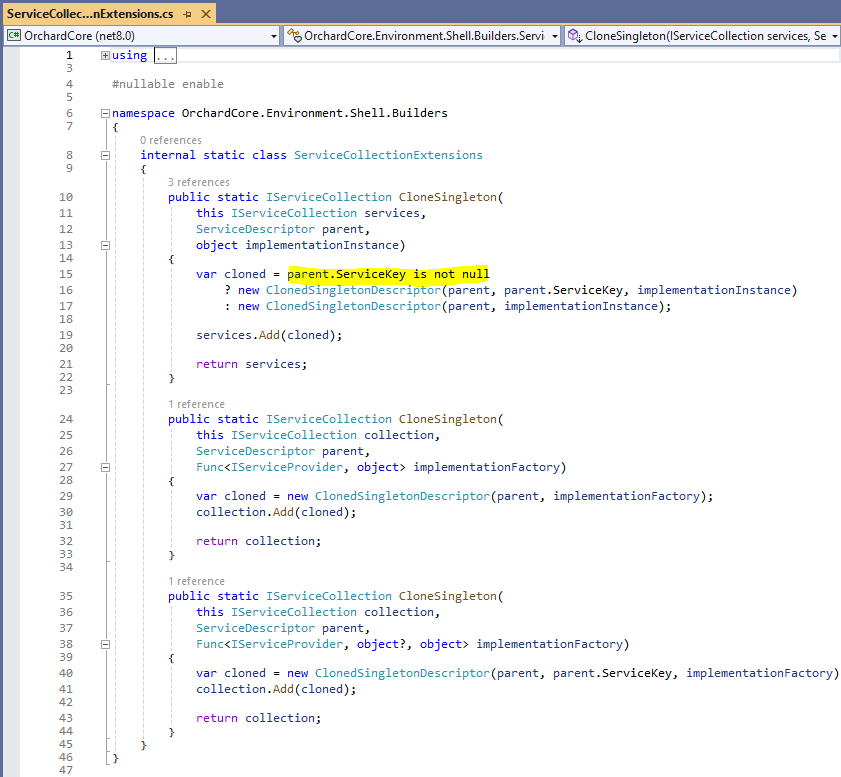This screenshot has width=841, height=777.
Task: Expand the collapsed using region
Action: click(x=105, y=55)
